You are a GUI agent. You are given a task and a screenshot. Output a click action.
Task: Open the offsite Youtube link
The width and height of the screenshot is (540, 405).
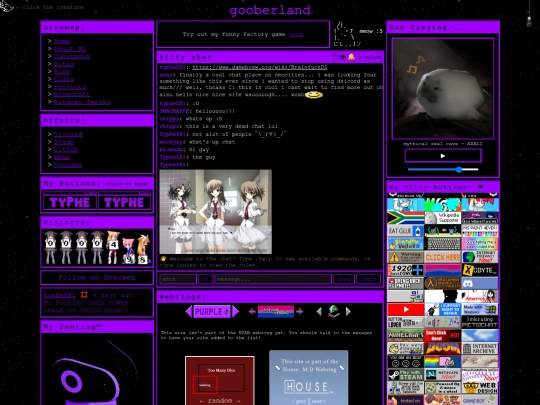point(68,165)
